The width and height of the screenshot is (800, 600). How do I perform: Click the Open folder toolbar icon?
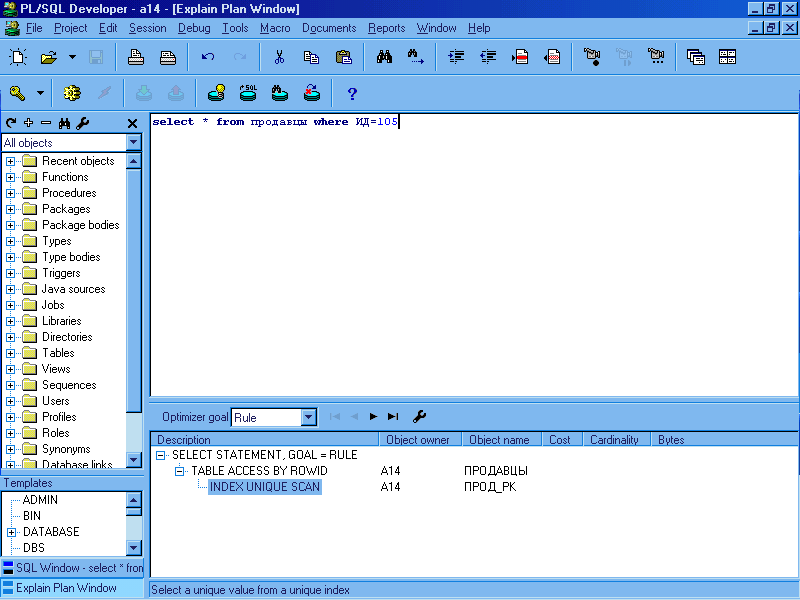tap(49, 57)
